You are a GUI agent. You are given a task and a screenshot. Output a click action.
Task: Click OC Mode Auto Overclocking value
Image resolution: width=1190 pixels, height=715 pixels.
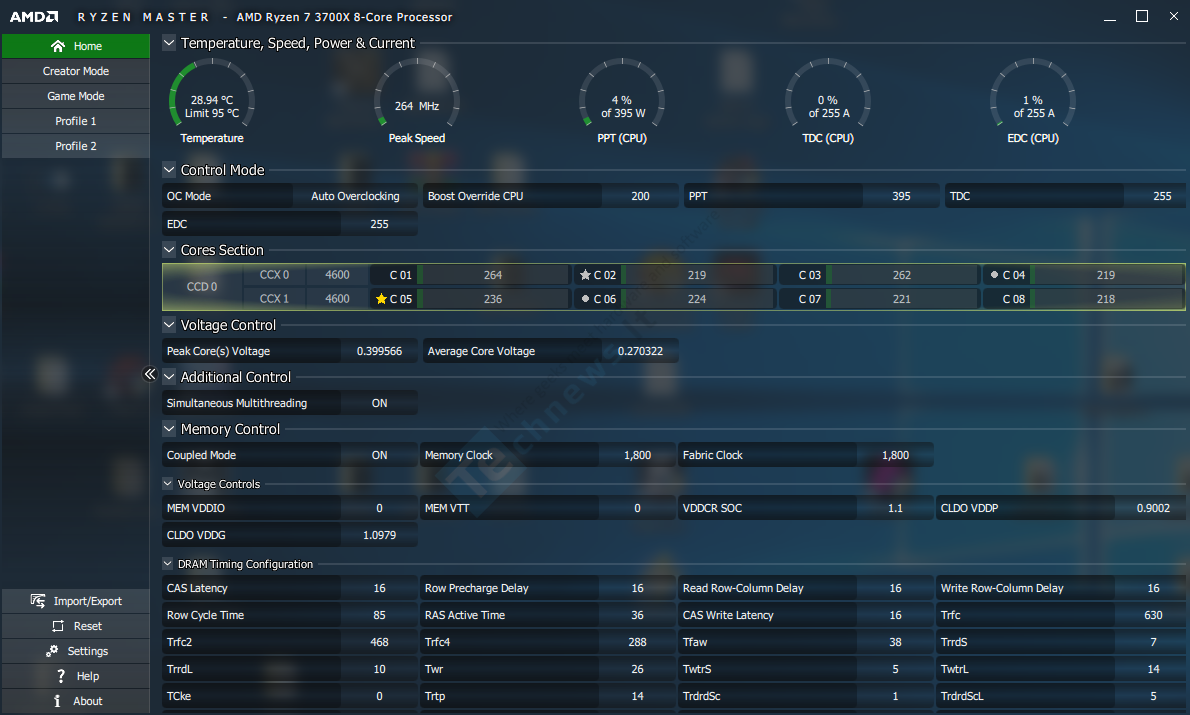(355, 196)
